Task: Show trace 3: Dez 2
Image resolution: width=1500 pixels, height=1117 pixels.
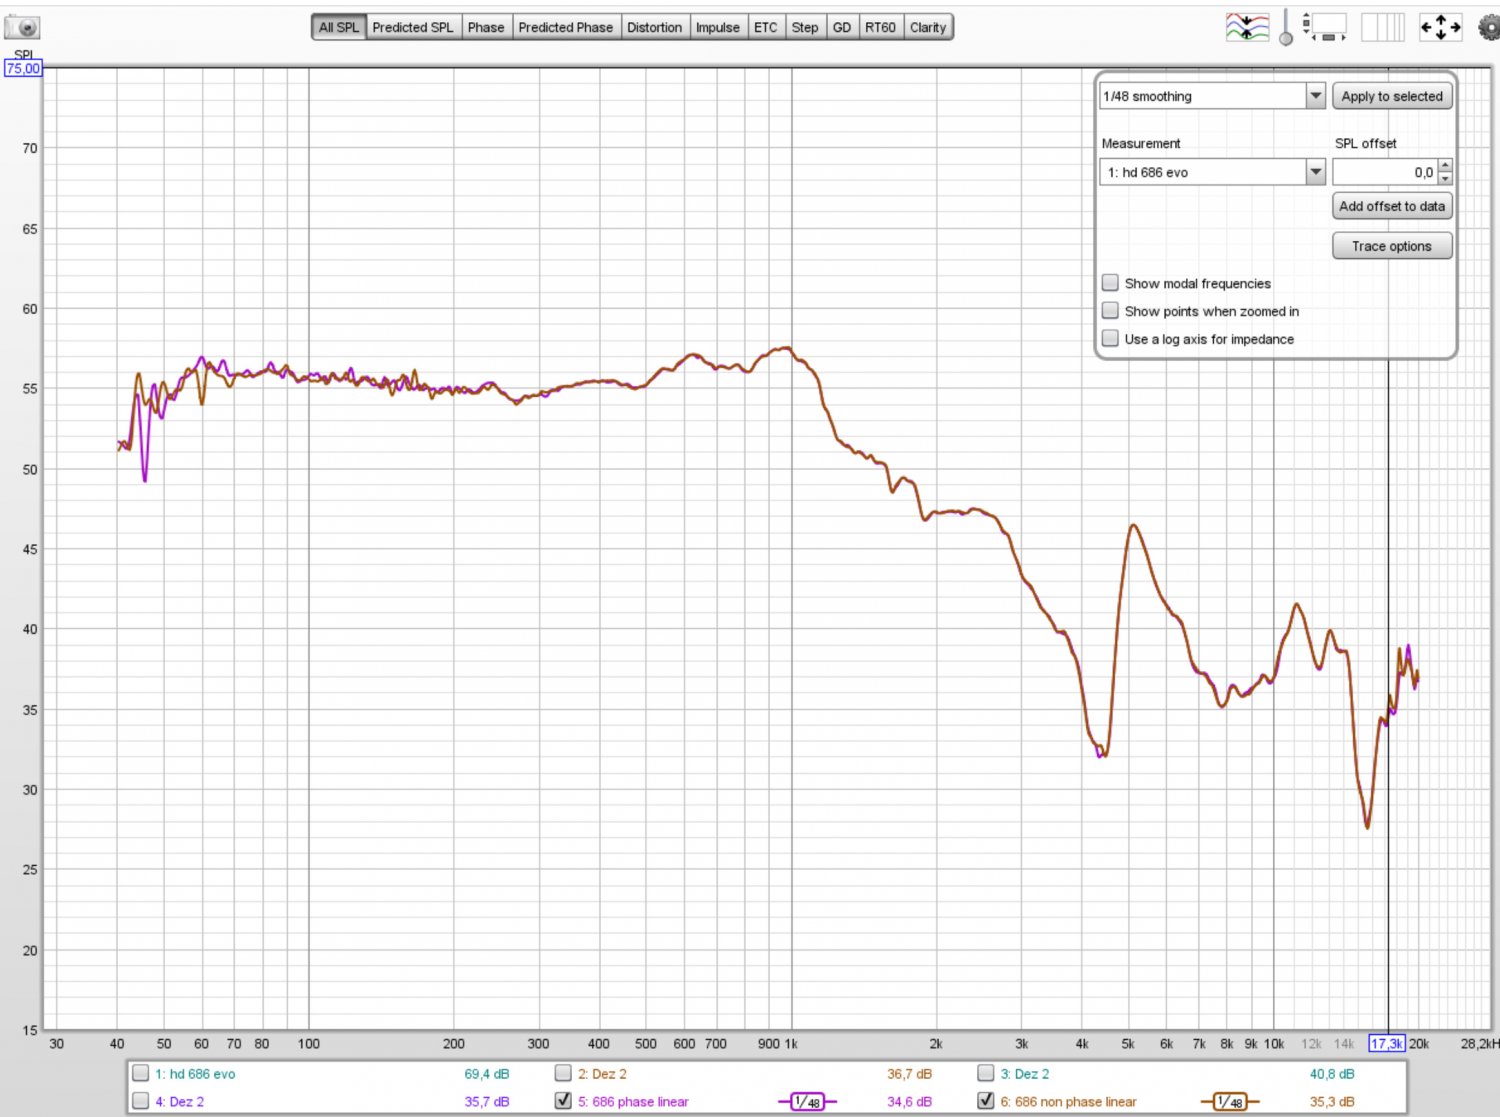Action: click(x=986, y=1074)
